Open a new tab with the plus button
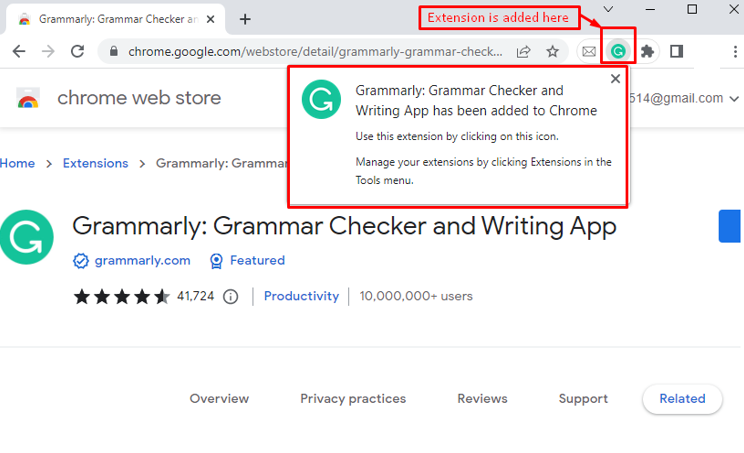744x453 pixels. [245, 19]
